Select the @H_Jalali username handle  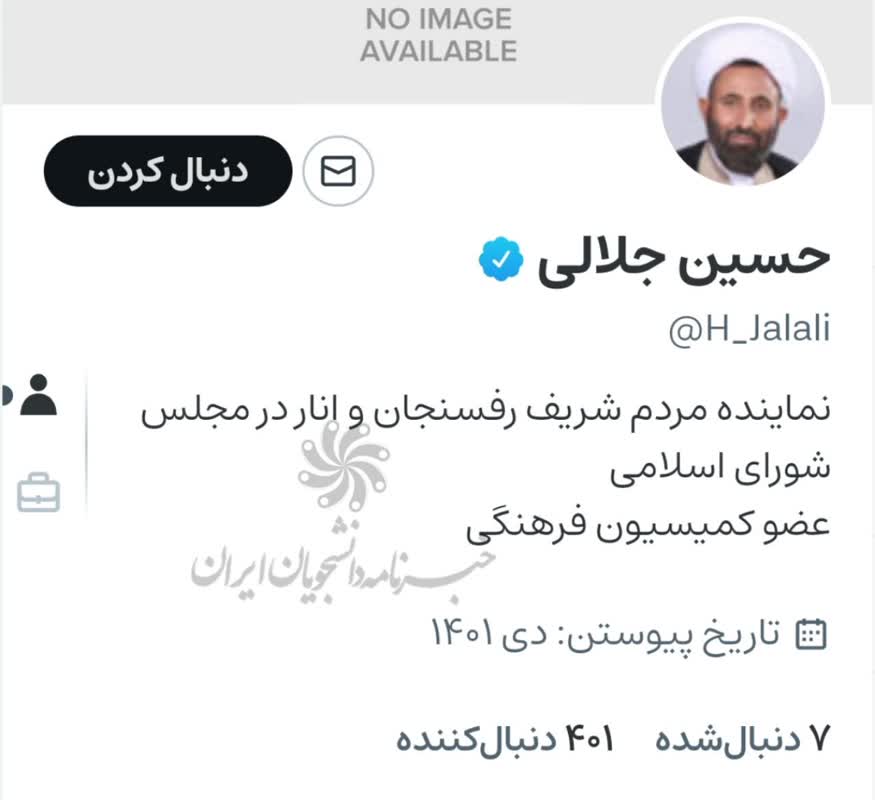[x=749, y=329]
